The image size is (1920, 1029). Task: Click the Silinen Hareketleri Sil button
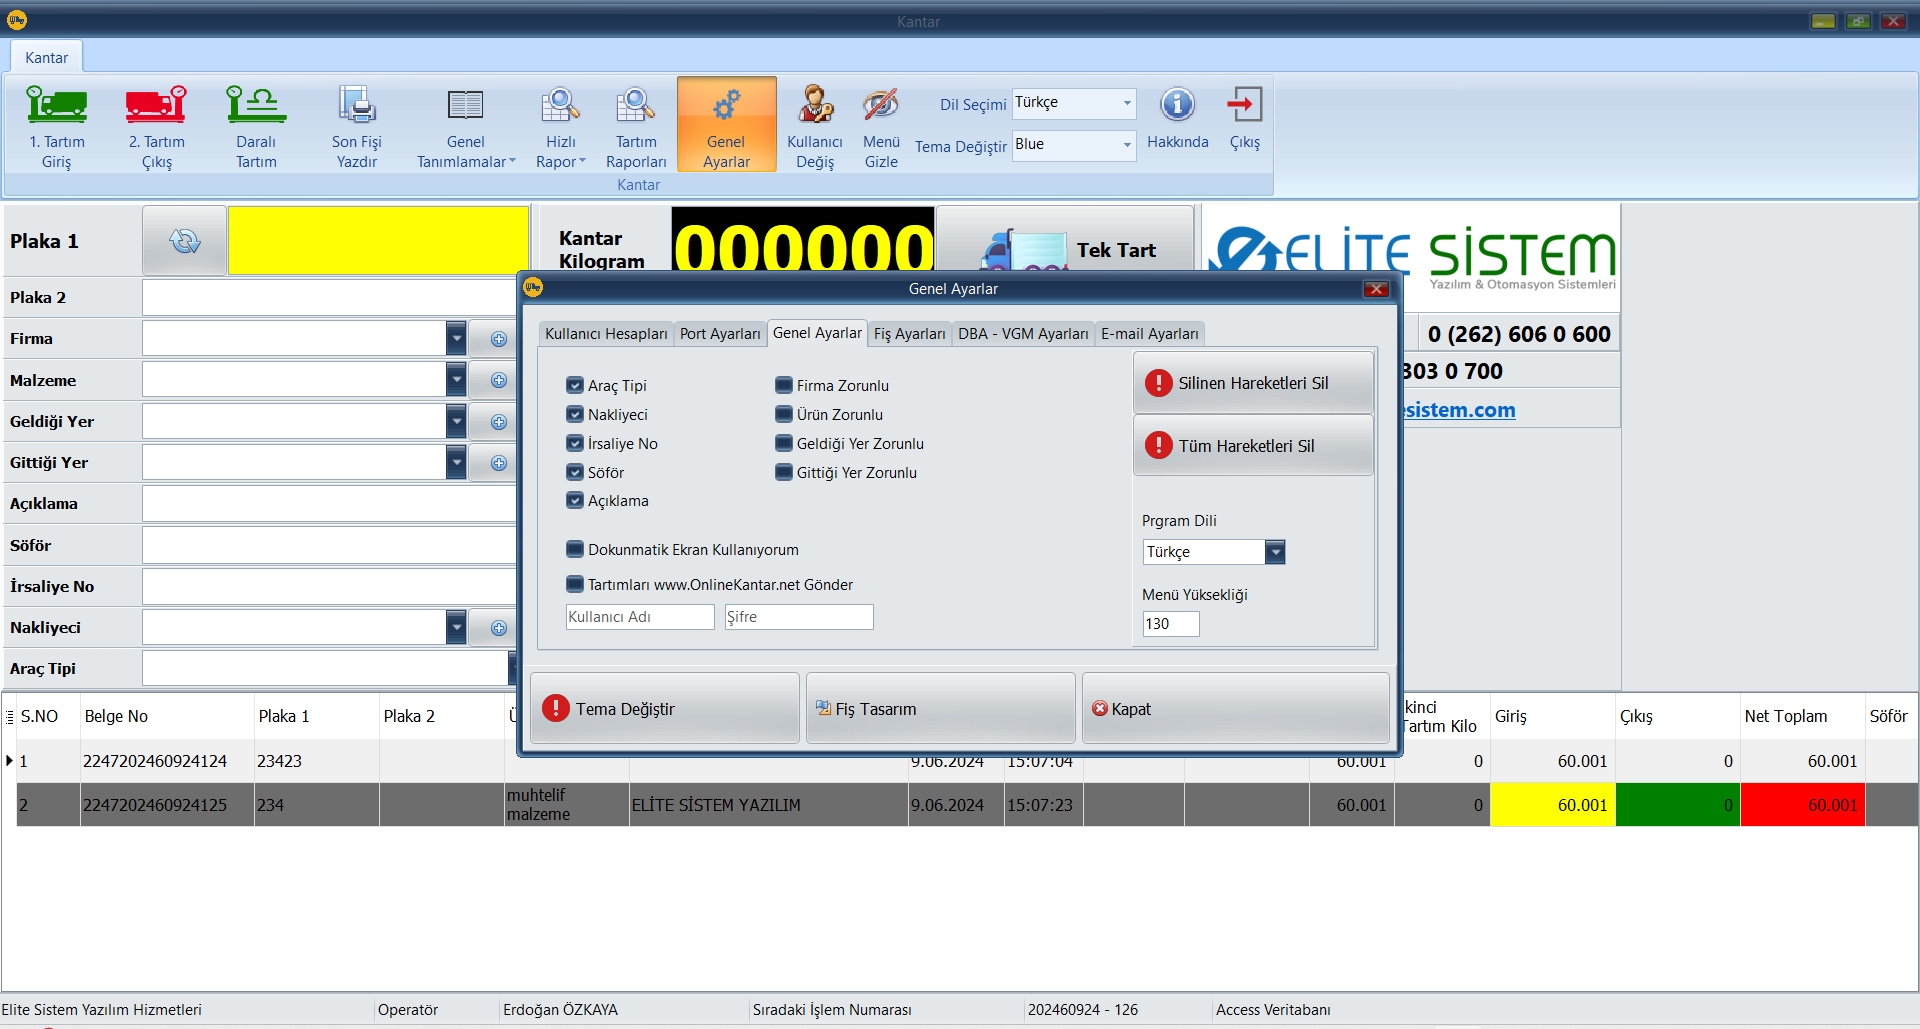click(1252, 383)
